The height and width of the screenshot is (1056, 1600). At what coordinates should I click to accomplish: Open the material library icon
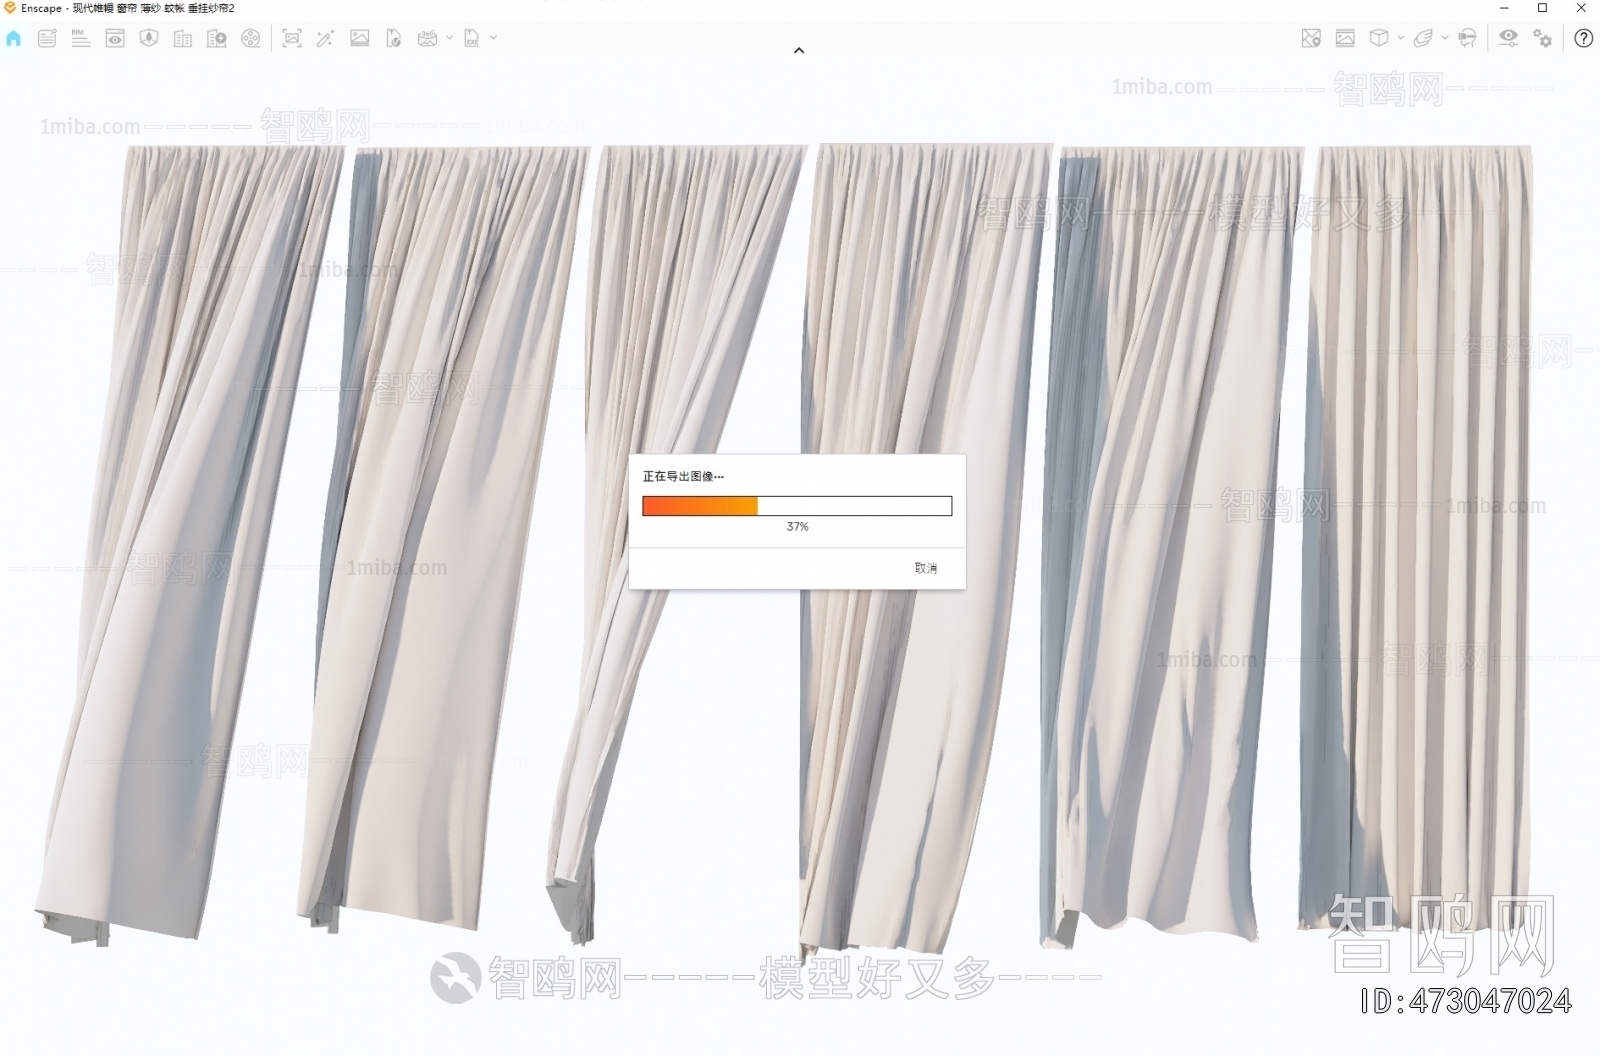(x=1343, y=39)
